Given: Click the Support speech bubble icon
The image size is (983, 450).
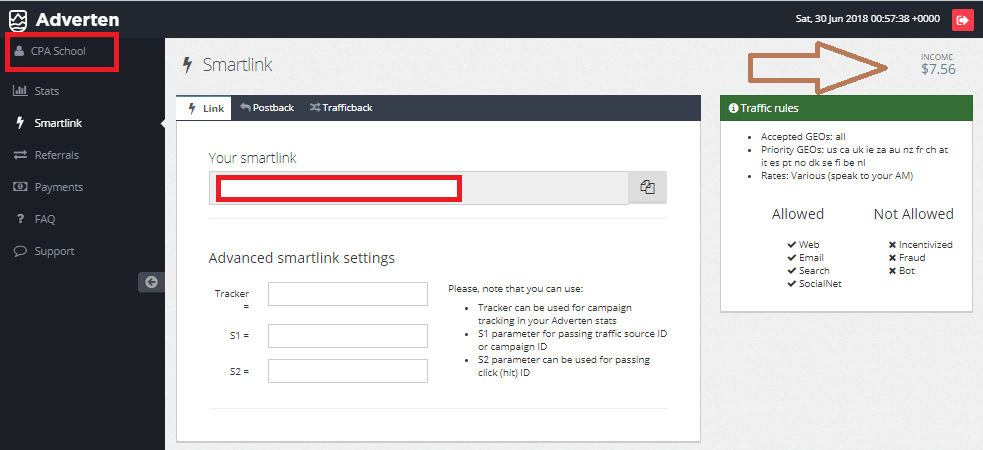Looking at the screenshot, I should (x=20, y=251).
